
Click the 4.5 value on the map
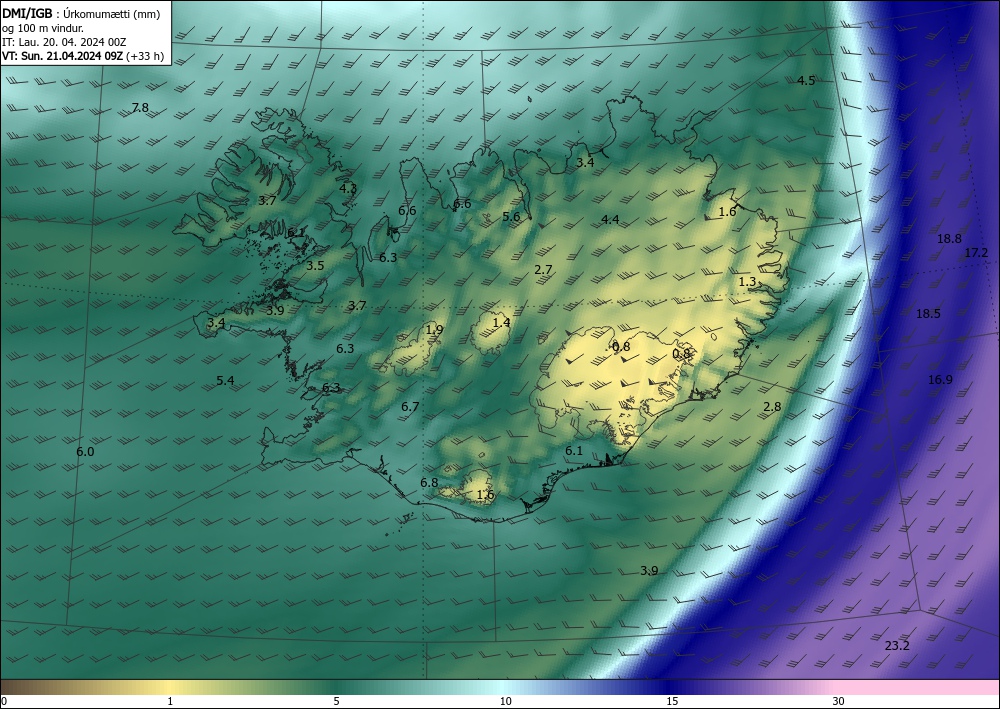pyautogui.click(x=806, y=80)
